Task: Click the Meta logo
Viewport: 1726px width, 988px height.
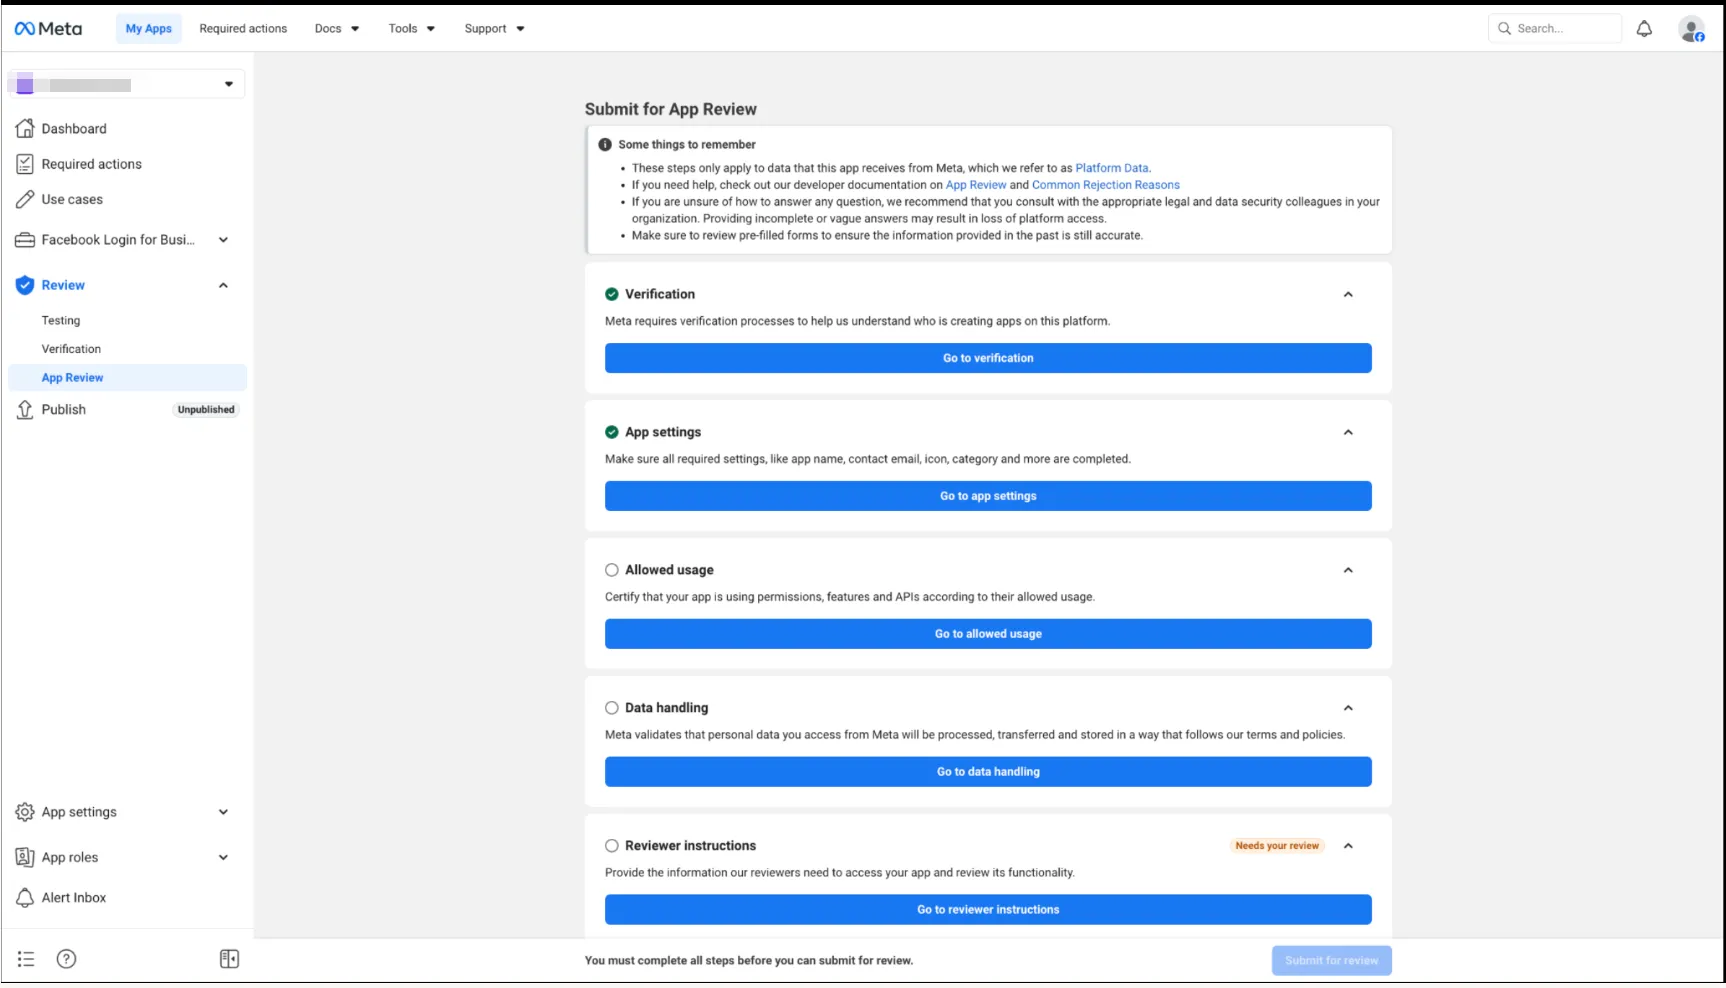Action: [48, 29]
